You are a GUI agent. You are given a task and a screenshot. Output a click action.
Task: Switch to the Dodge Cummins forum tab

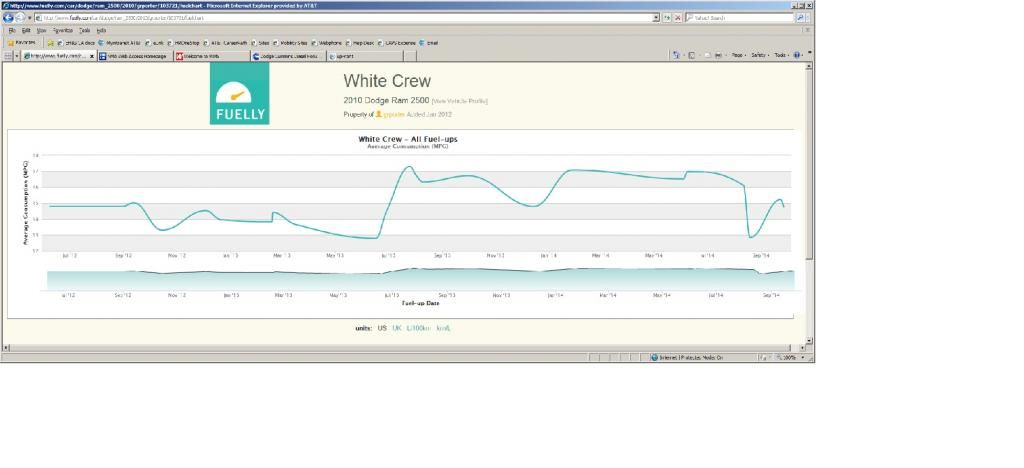click(288, 56)
